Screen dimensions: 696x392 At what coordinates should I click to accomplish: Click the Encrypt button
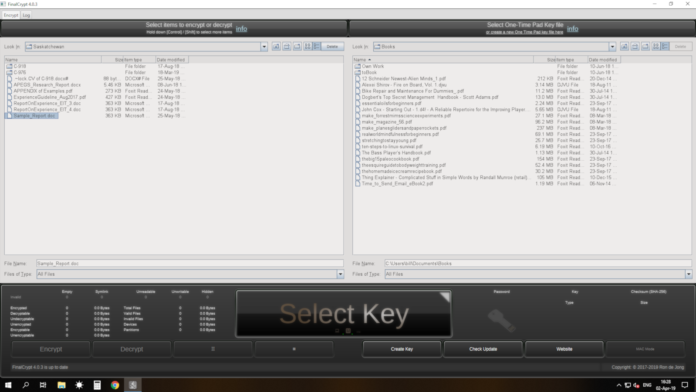coord(51,349)
